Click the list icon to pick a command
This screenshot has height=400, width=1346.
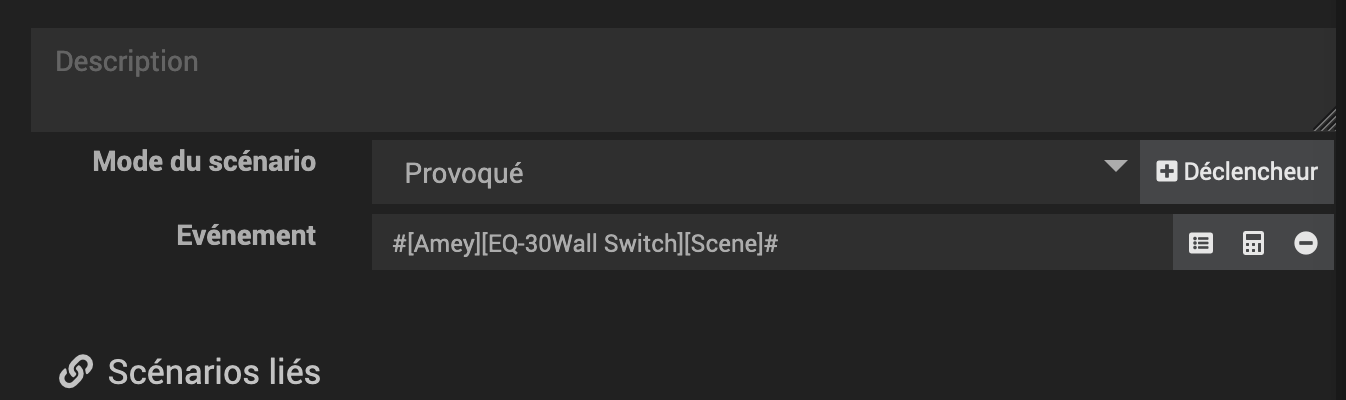pyautogui.click(x=1200, y=243)
